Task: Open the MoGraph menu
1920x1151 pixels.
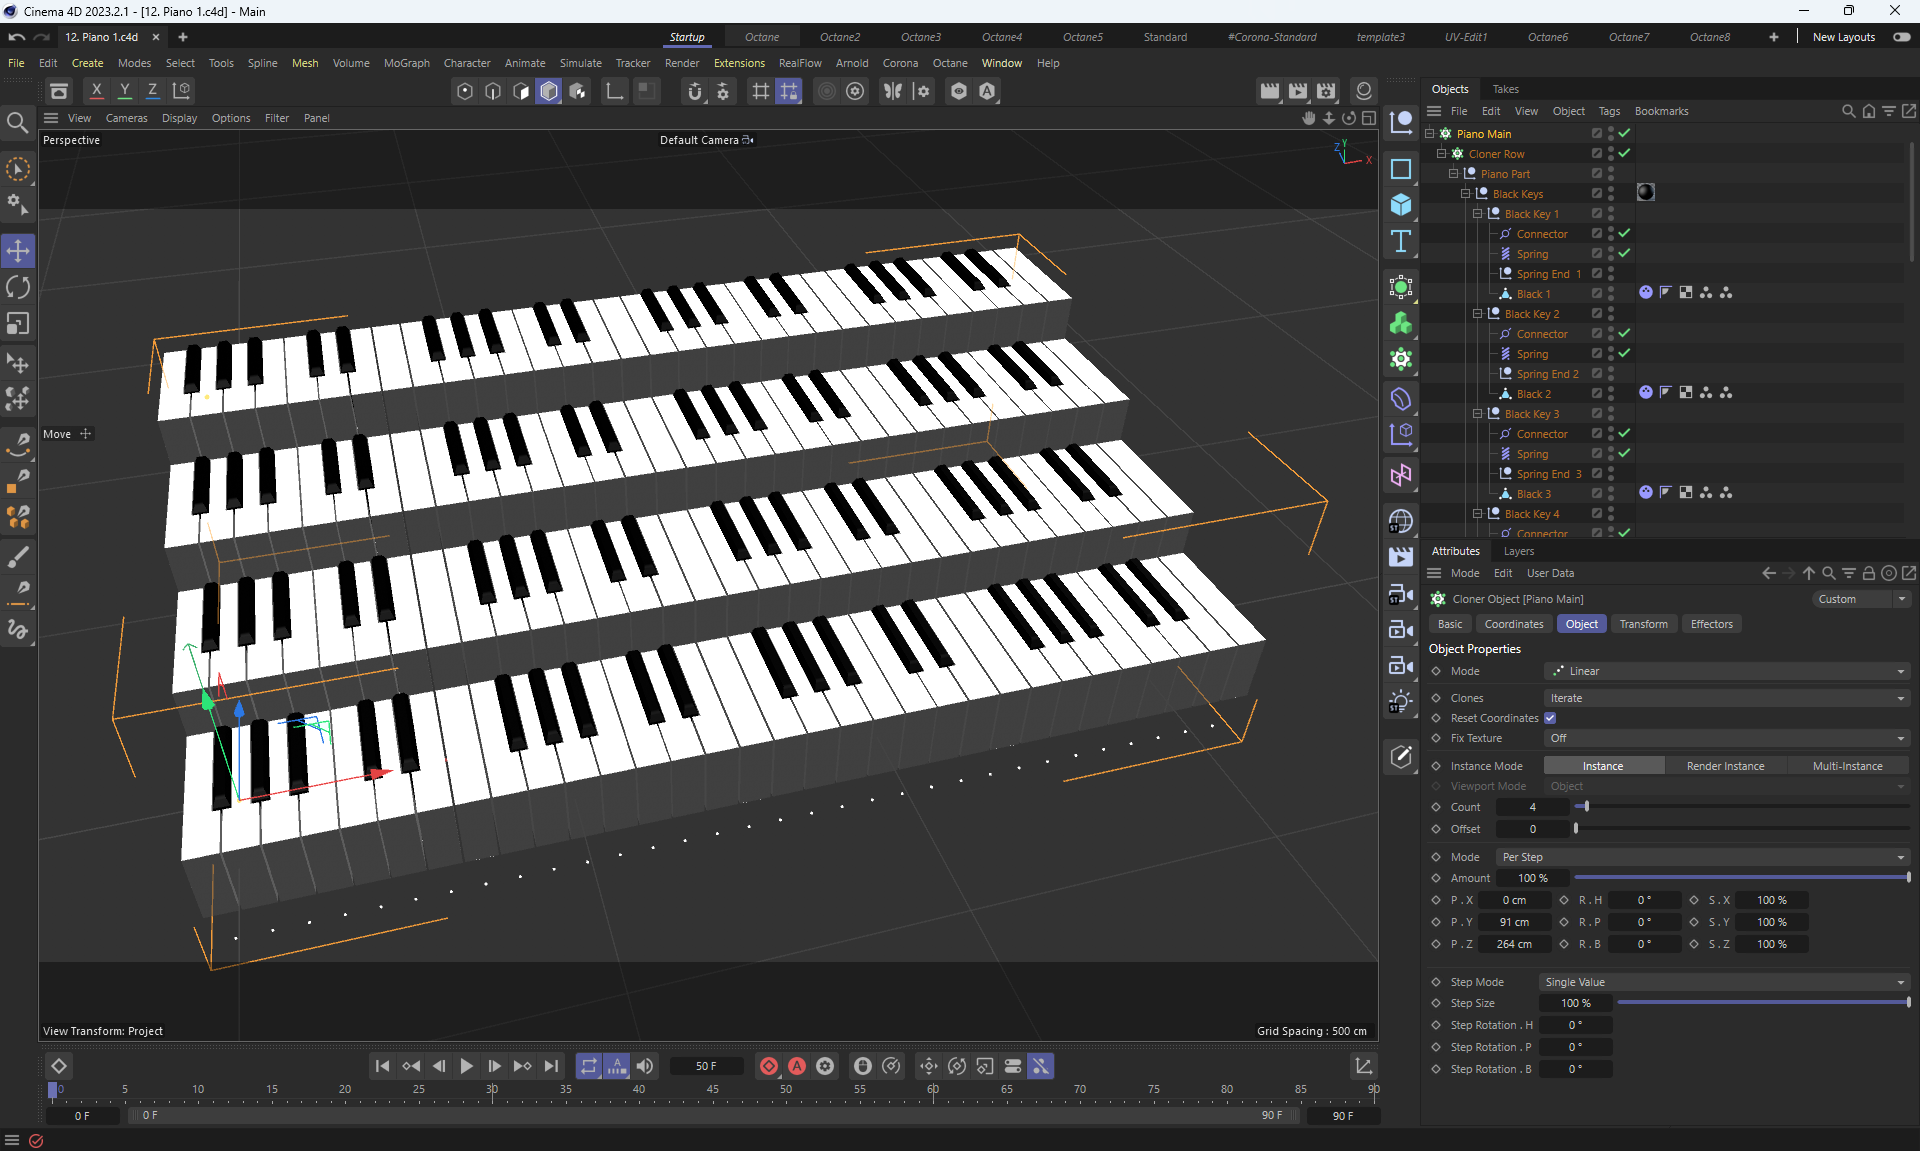Action: point(406,63)
